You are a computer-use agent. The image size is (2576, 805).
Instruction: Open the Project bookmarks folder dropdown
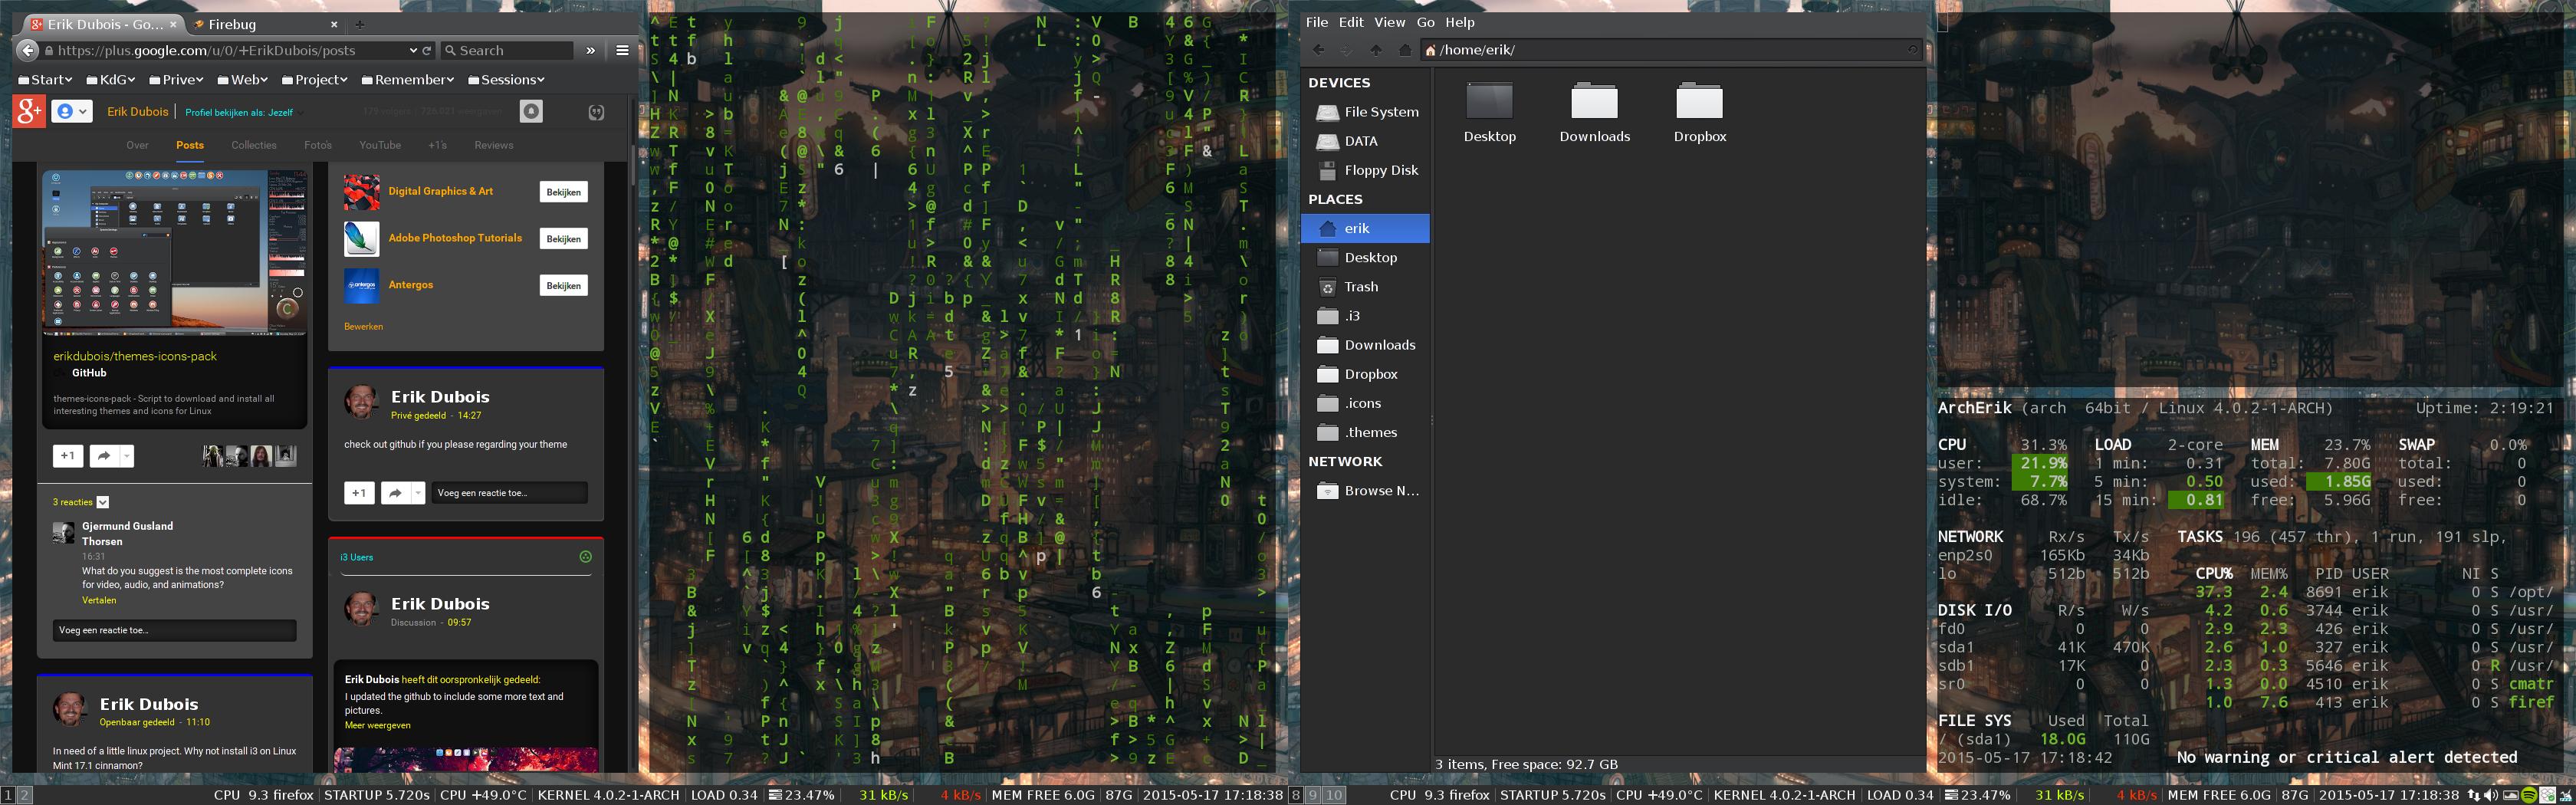[314, 80]
